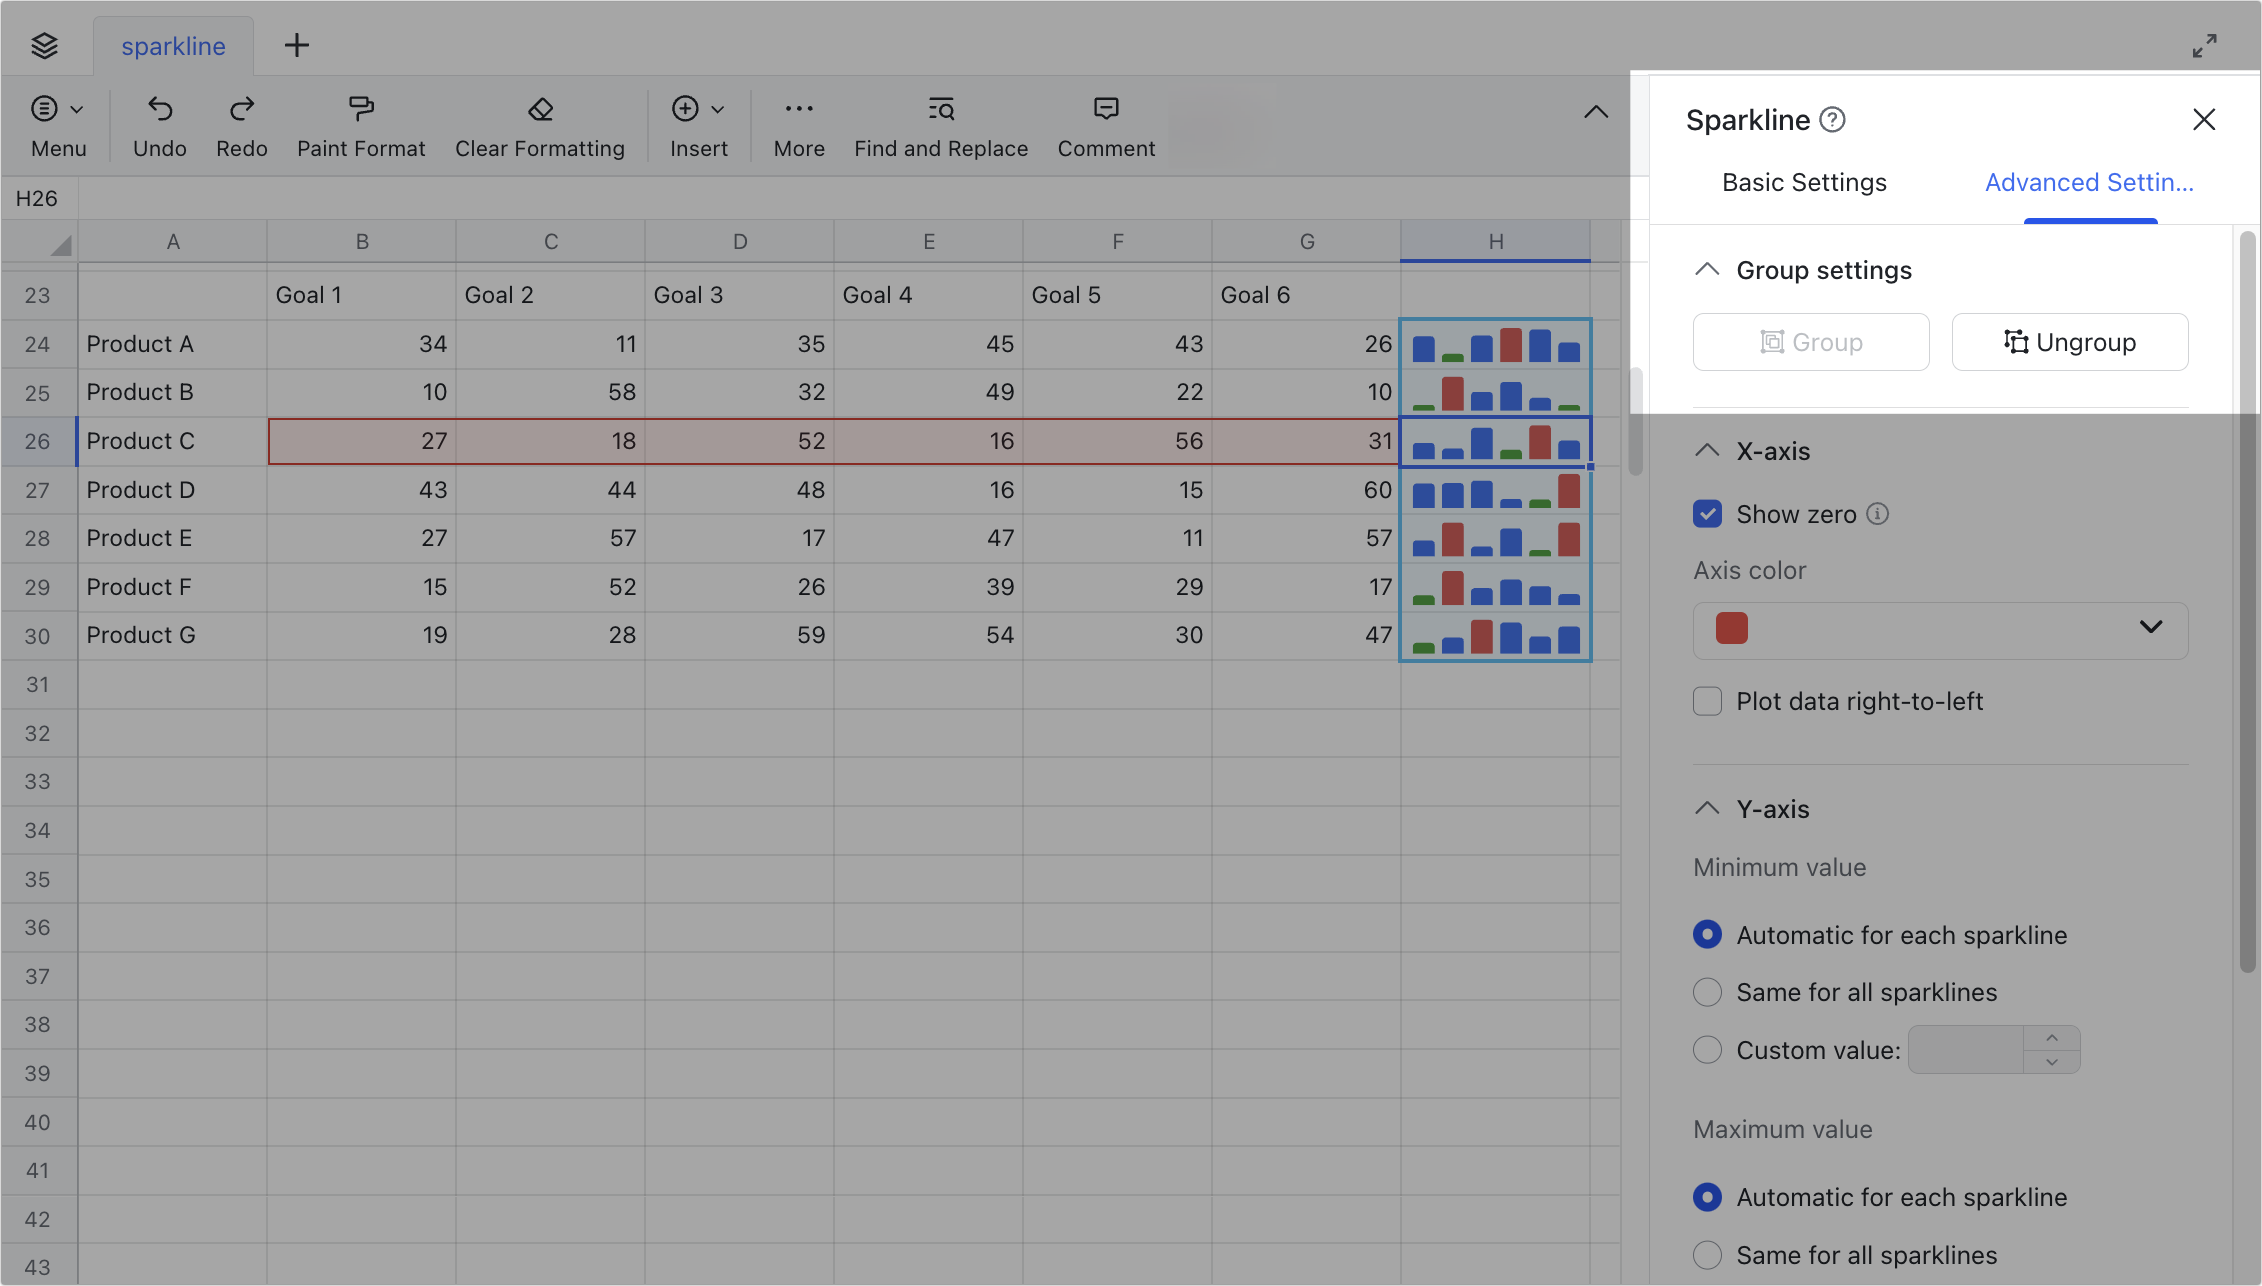Open the Sparkline help icon
The height and width of the screenshot is (1286, 2262).
(1833, 119)
